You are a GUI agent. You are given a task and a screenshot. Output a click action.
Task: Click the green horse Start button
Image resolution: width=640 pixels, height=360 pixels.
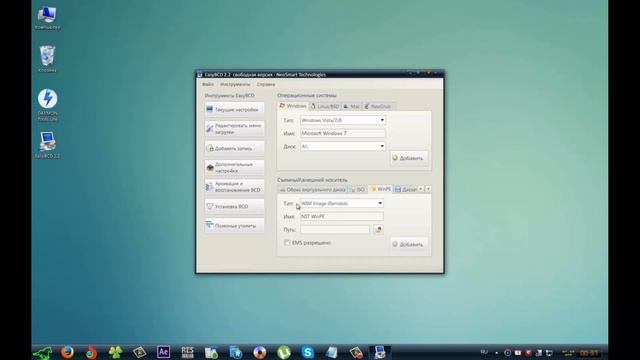[42, 352]
